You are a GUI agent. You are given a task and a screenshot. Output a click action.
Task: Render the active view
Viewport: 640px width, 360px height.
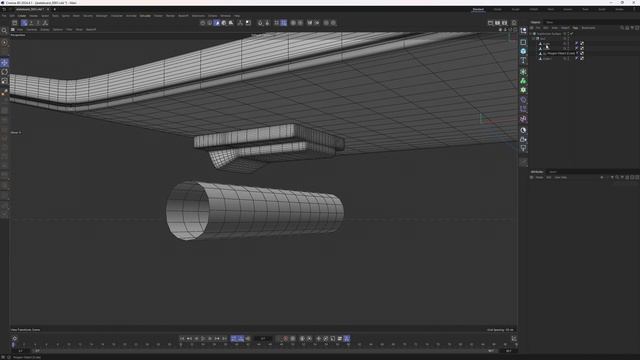click(x=490, y=23)
